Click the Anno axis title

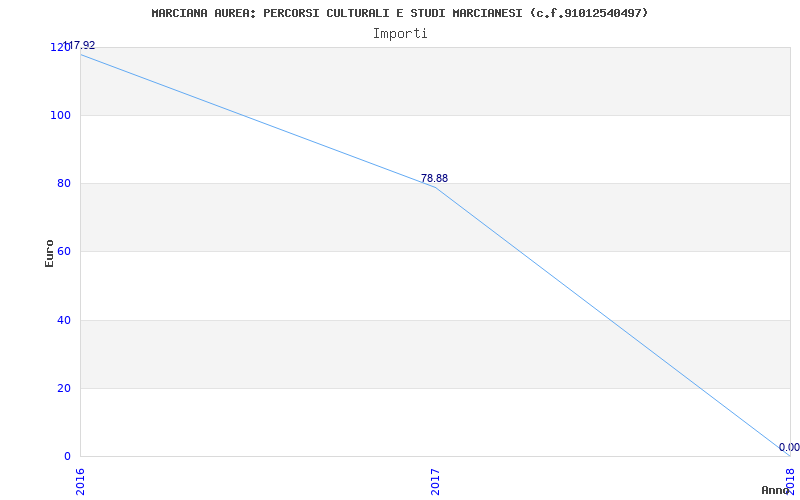[x=776, y=490]
